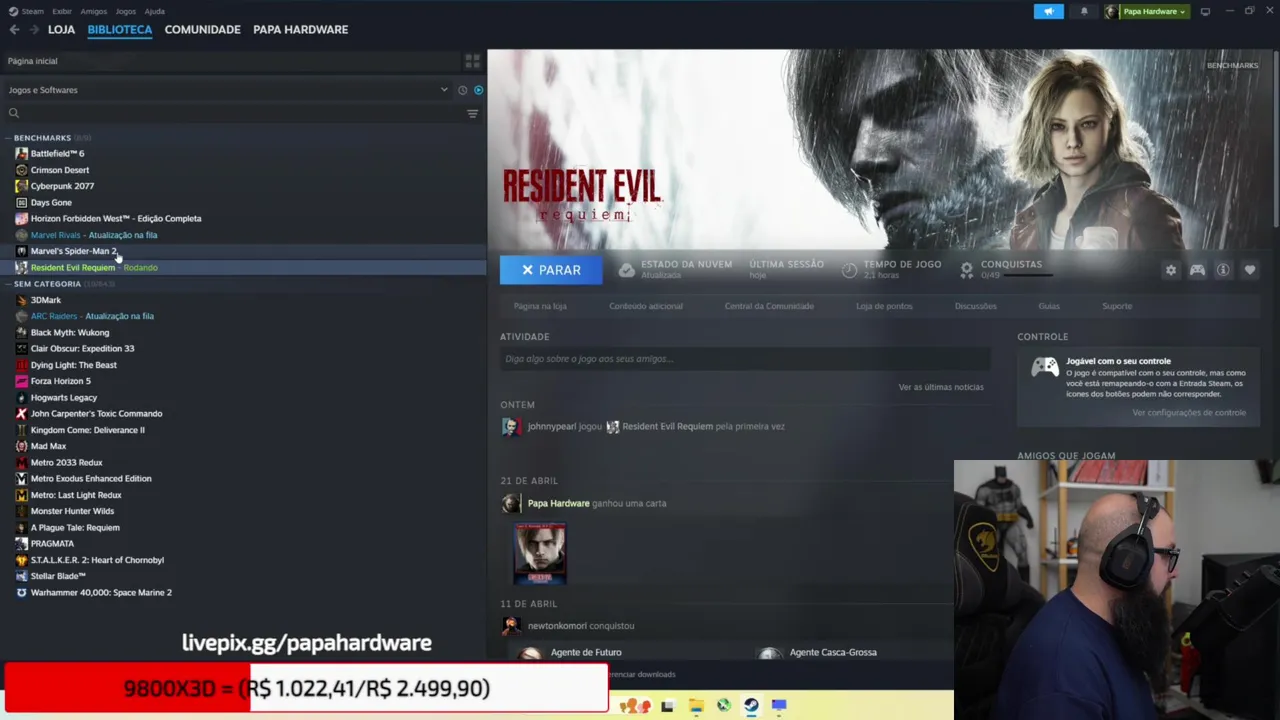Viewport: 1280px width, 720px height.
Task: Open Conteúdo adicional link
Action: (x=646, y=306)
